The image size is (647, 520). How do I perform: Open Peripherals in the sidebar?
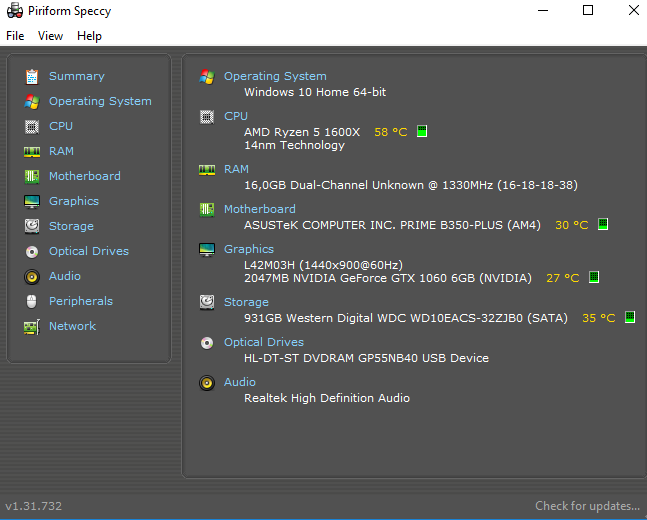81,302
